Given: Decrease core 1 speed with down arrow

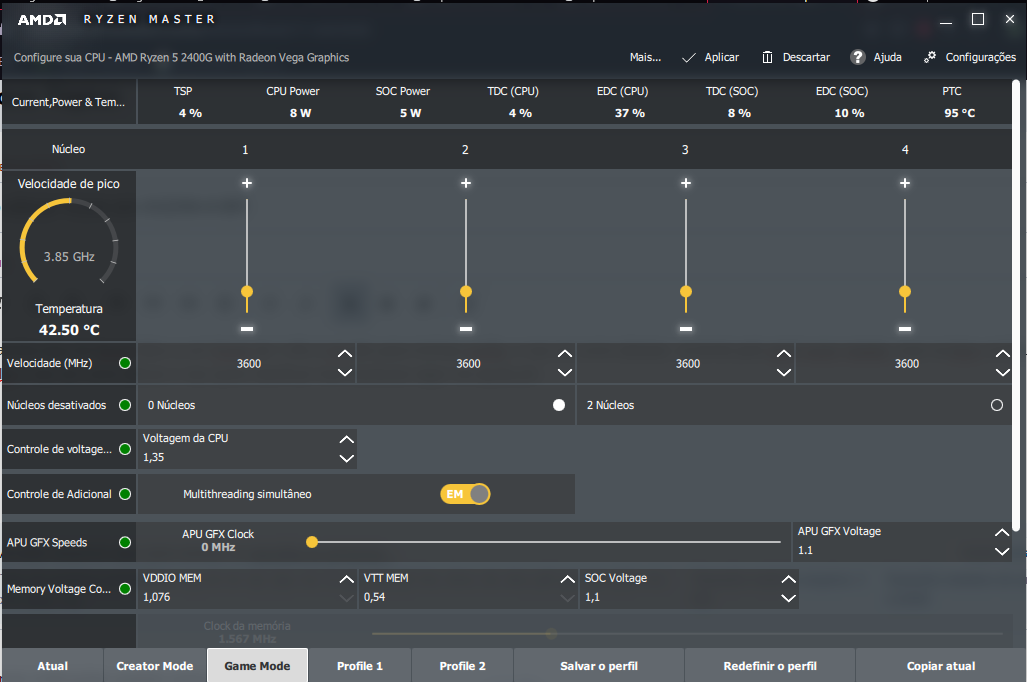Looking at the screenshot, I should pos(345,372).
